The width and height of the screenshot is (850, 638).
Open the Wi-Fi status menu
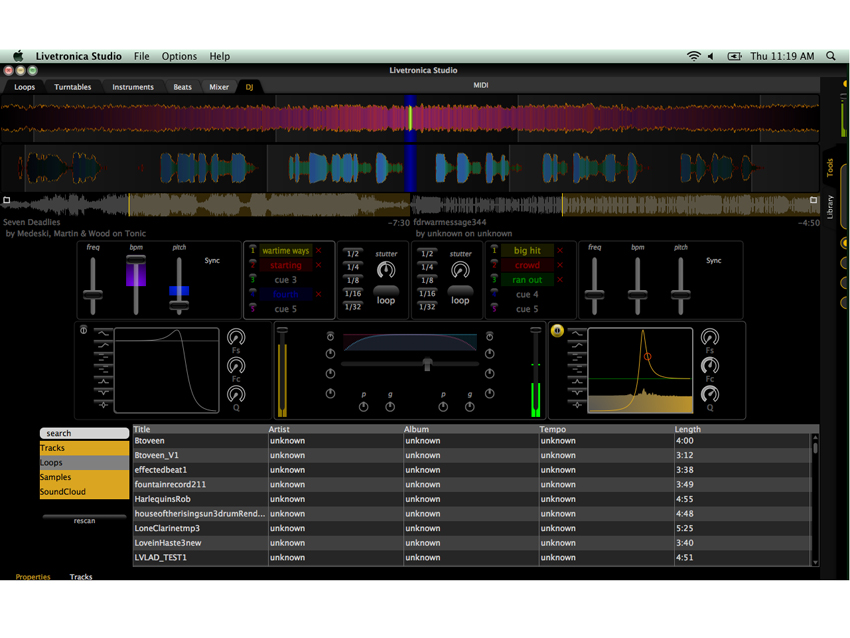(693, 56)
